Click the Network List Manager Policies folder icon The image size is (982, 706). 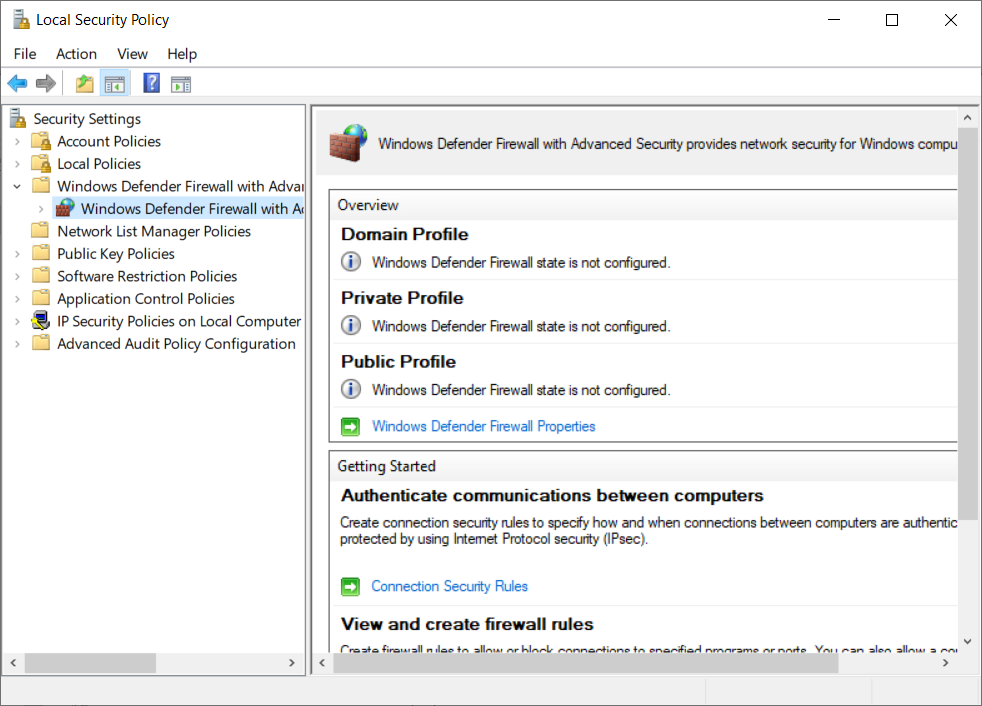[41, 231]
